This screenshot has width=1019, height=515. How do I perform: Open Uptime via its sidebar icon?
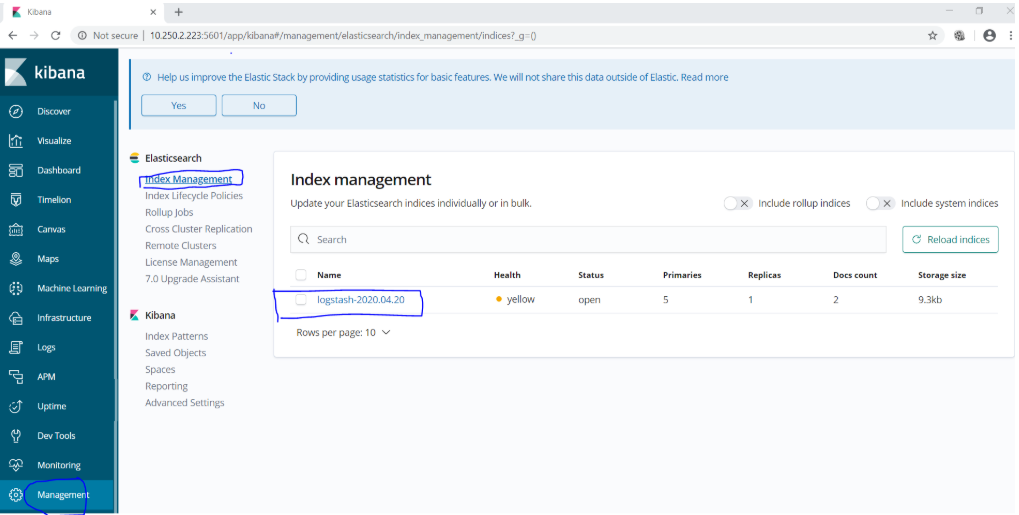point(16,406)
